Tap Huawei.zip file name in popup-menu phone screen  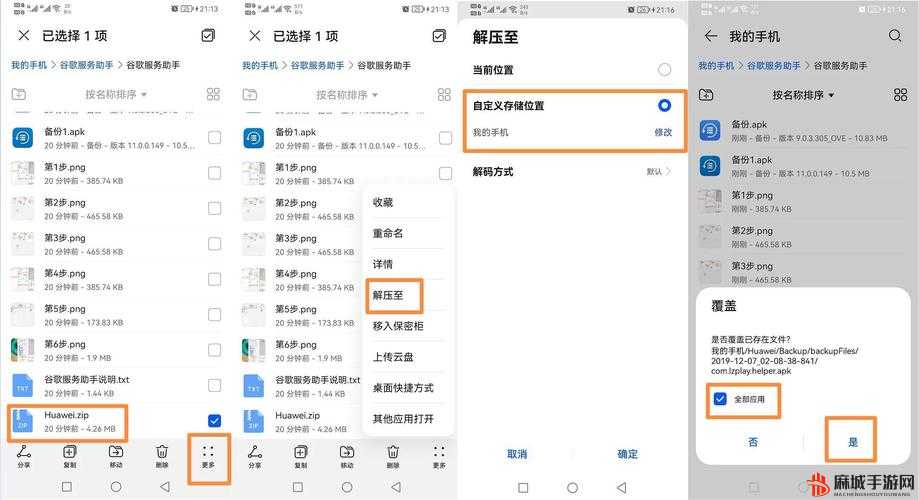[298, 415]
